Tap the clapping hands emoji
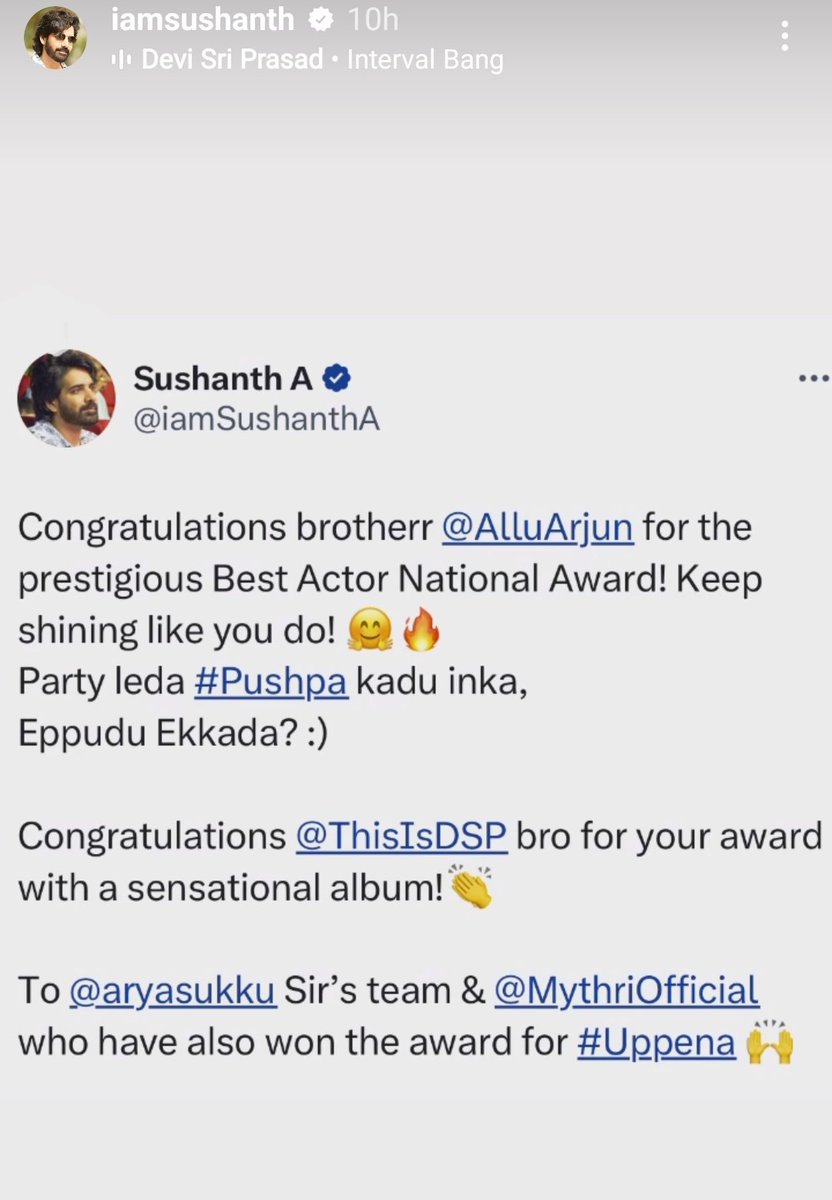This screenshot has height=1200, width=832. 472,886
